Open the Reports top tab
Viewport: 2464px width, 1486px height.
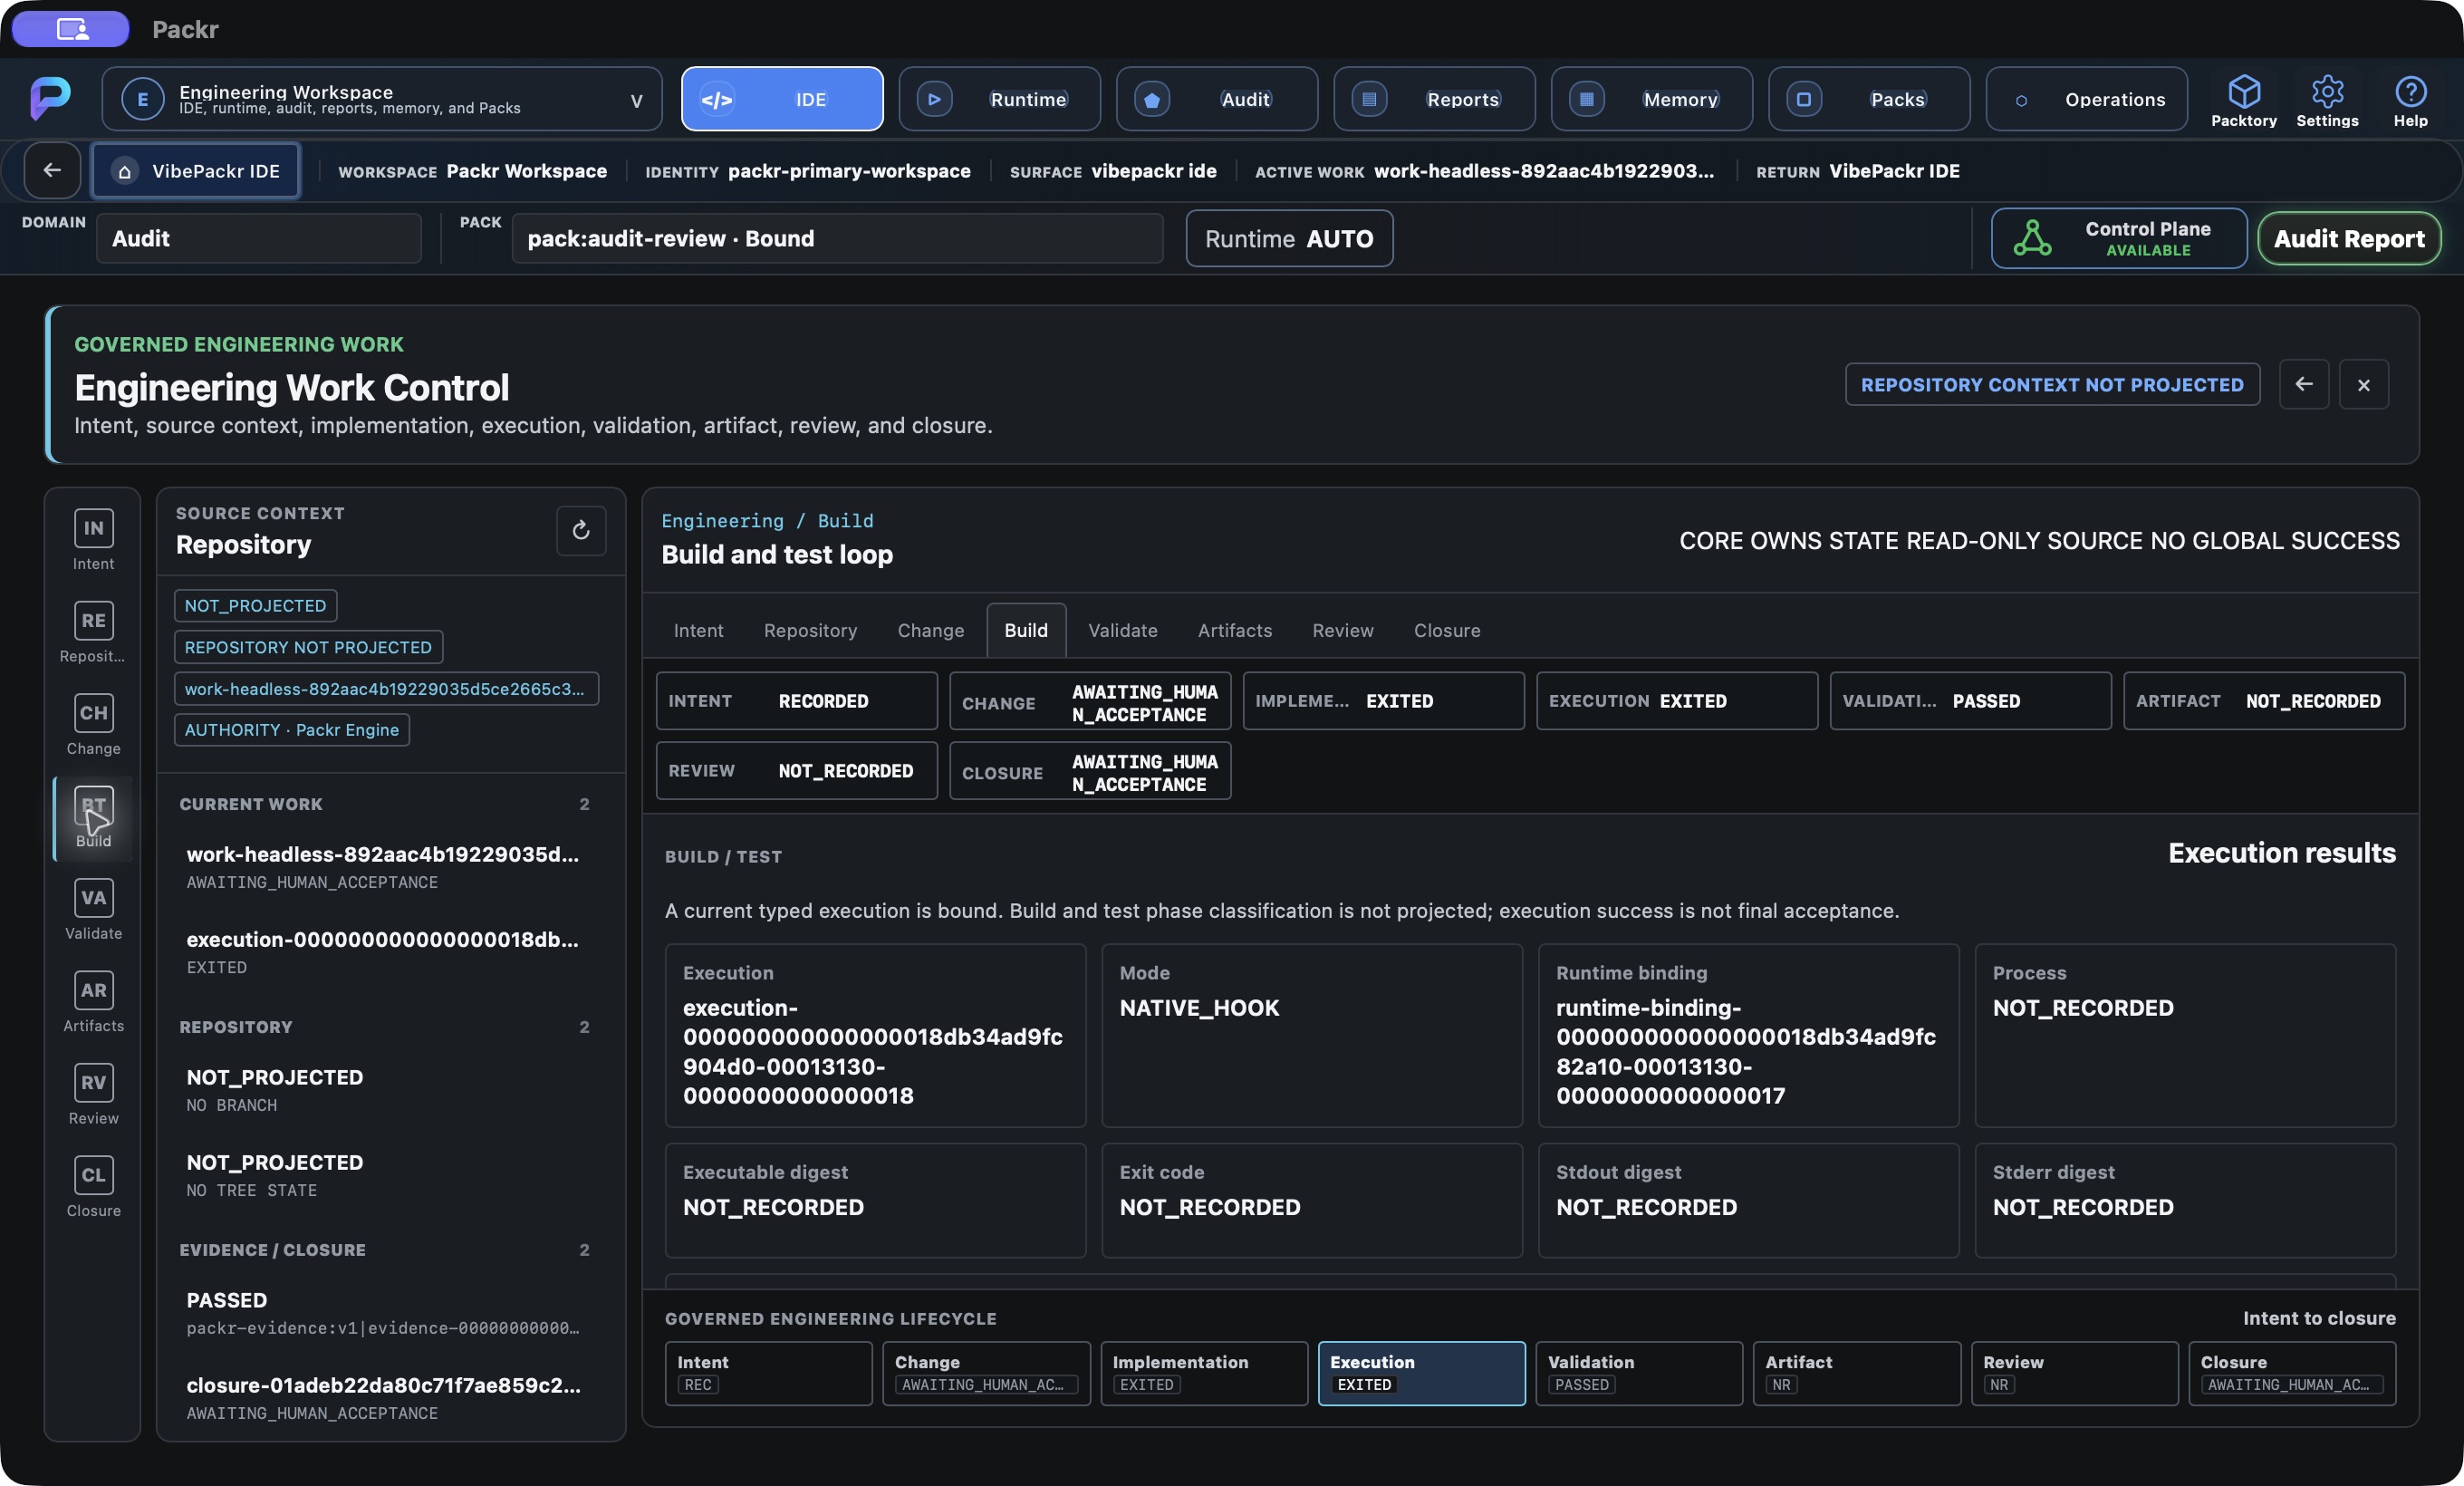[x=1434, y=99]
